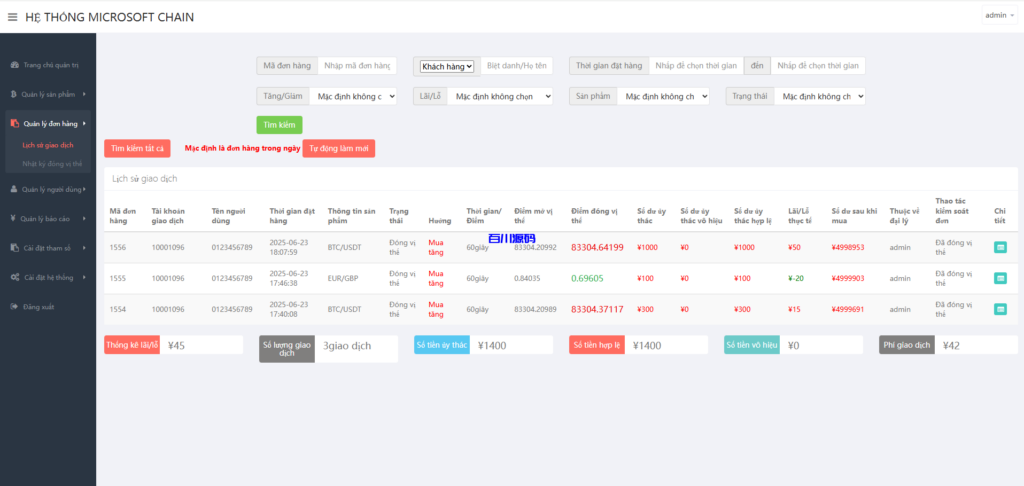This screenshot has width=1024, height=486.
Task: Open details icon for order 1554
Action: tap(1000, 309)
